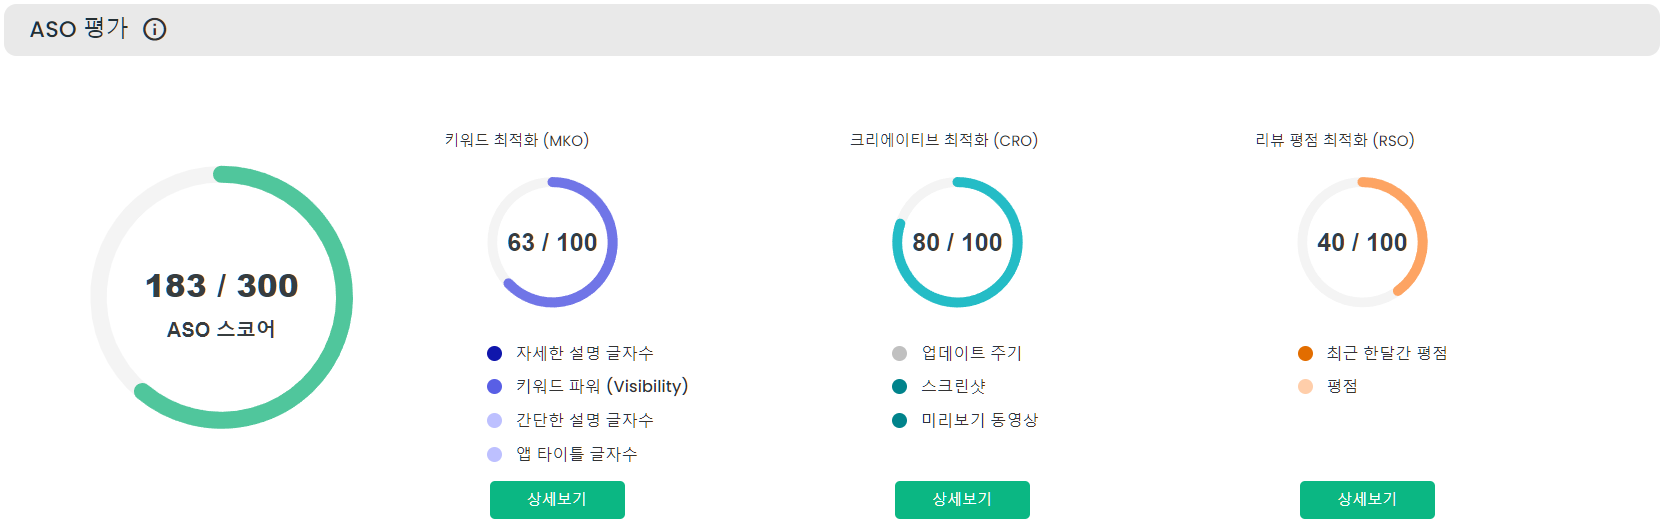
Task: Click the orange 최근 한달간 평점 legend dot
Action: pos(1305,353)
